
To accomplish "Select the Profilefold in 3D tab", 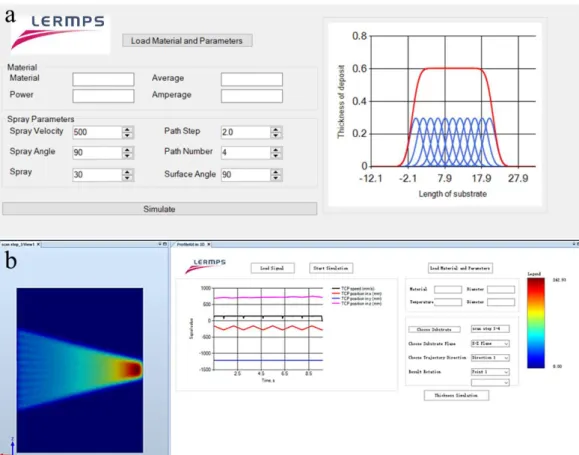I will tap(191, 244).
